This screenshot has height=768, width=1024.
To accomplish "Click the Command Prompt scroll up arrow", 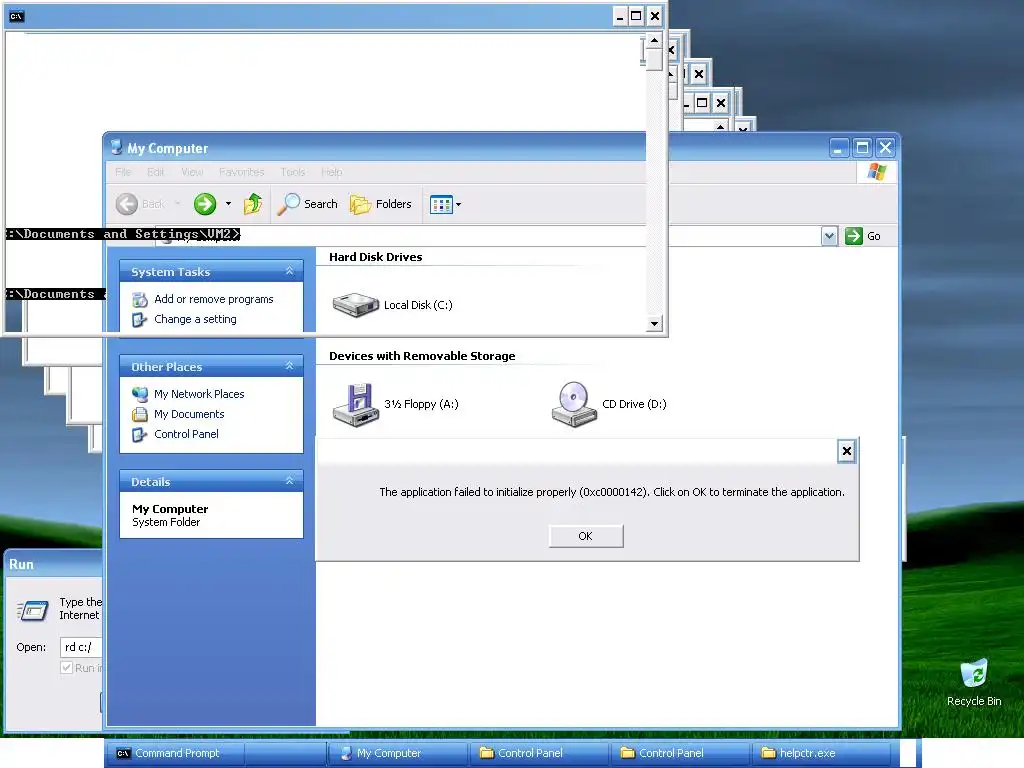I will (654, 40).
